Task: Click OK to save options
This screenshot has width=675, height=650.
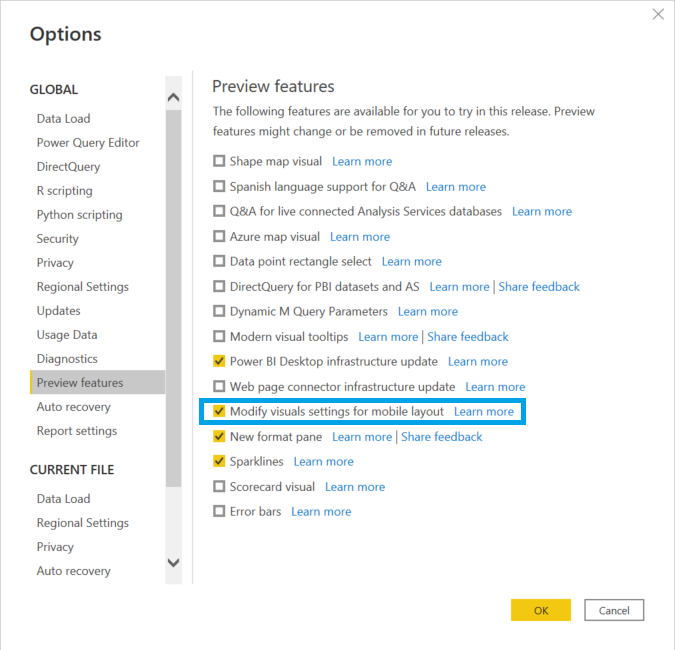Action: point(540,610)
